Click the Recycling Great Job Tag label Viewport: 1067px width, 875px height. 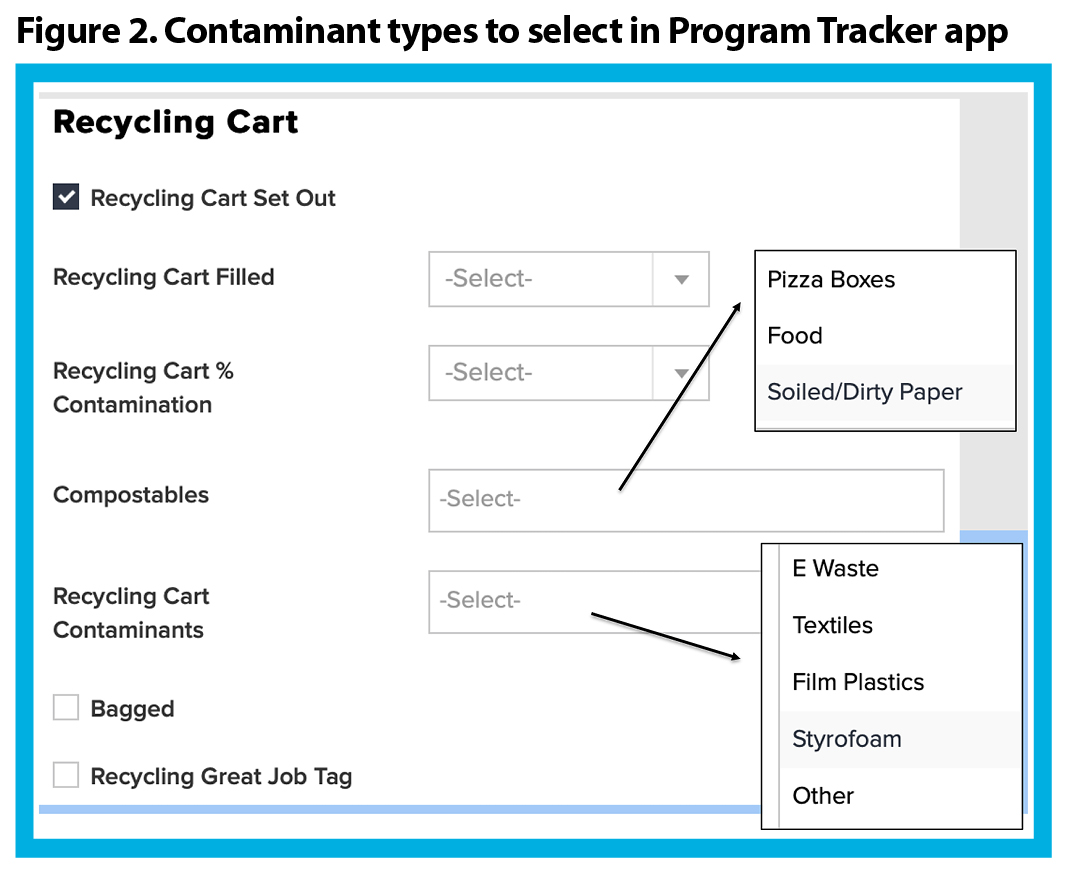(x=221, y=776)
